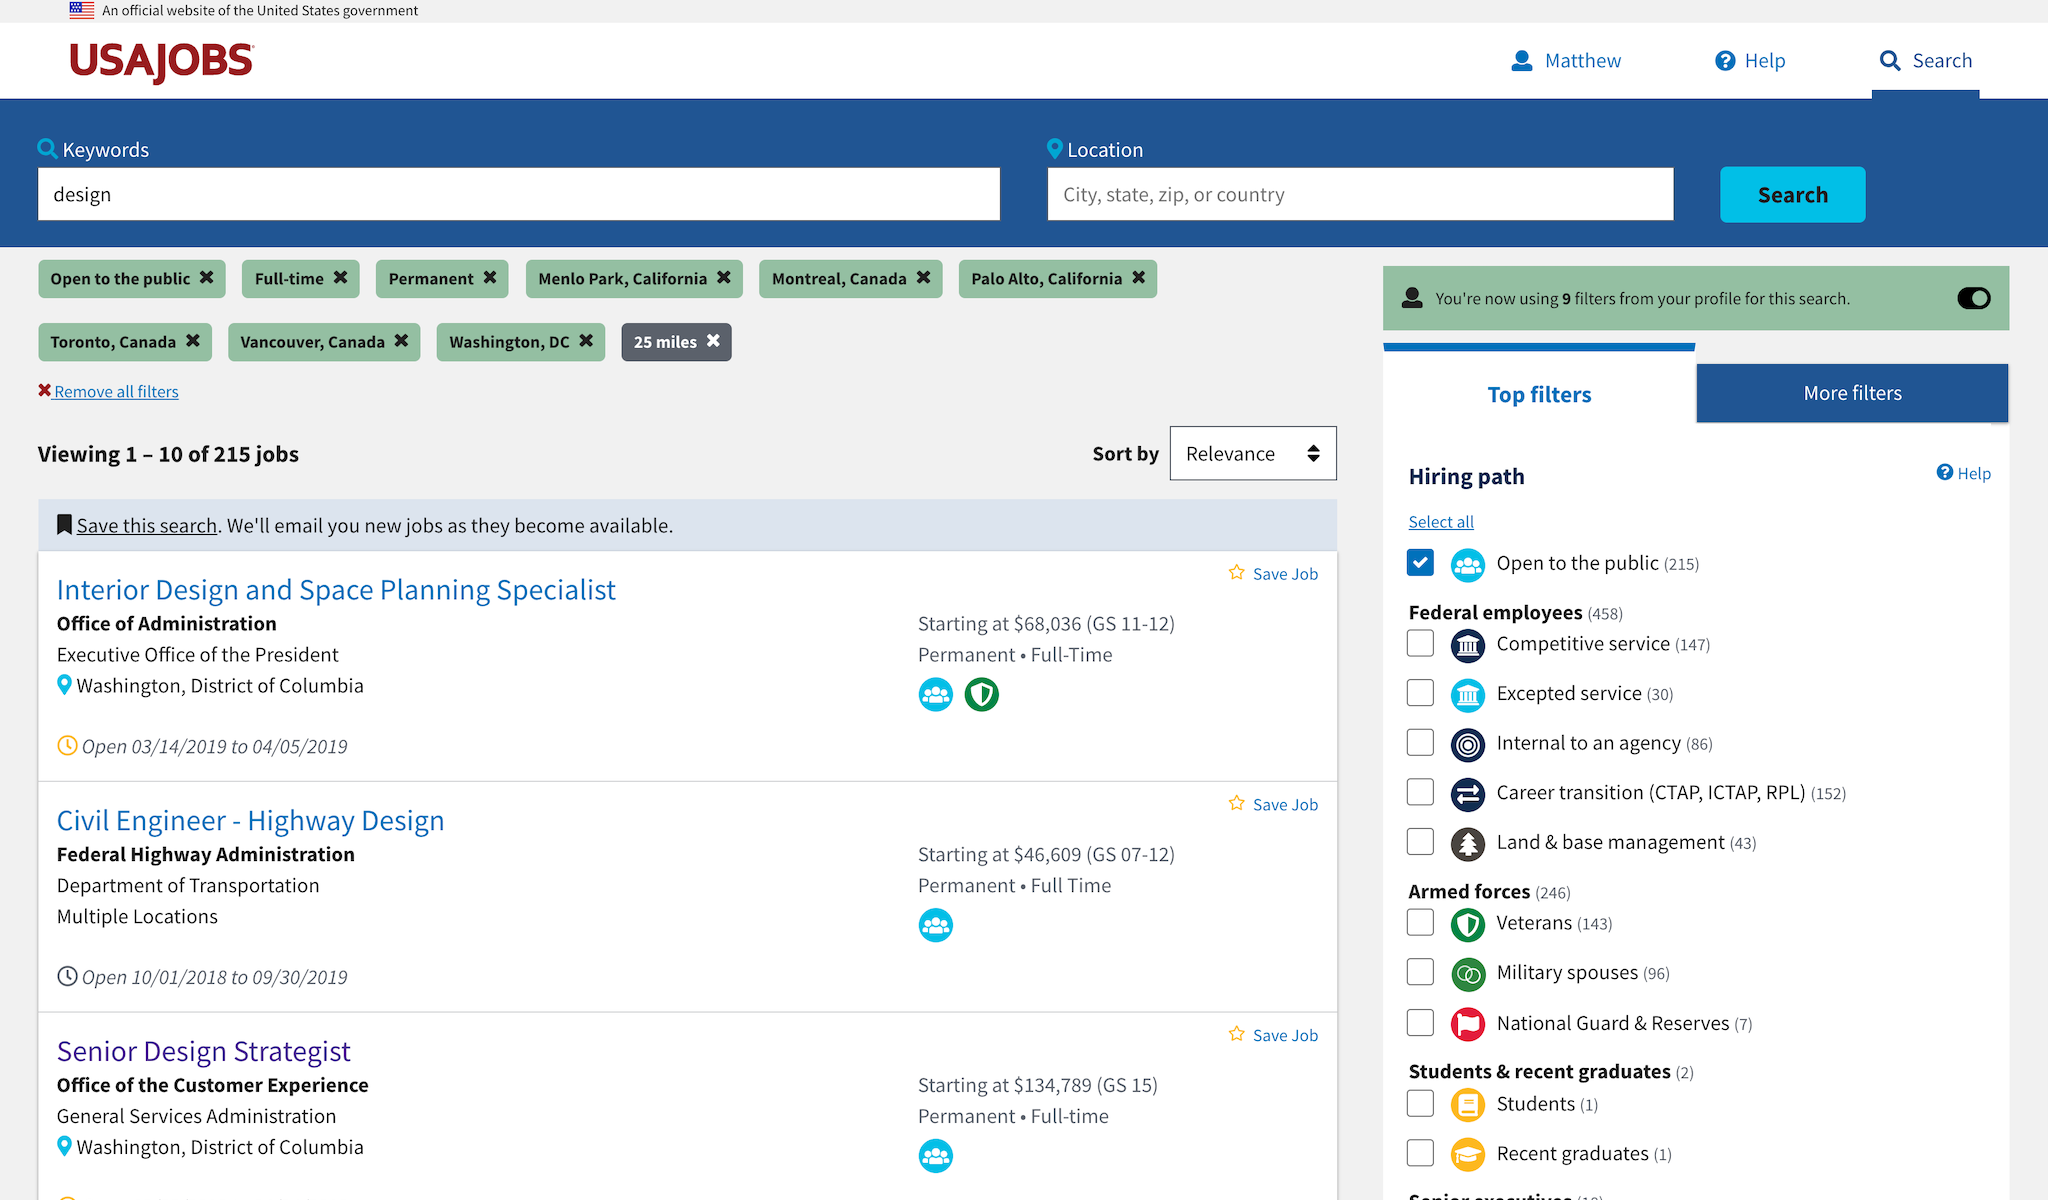Check the Recent graduates checkbox
The width and height of the screenshot is (2048, 1200).
1420,1153
